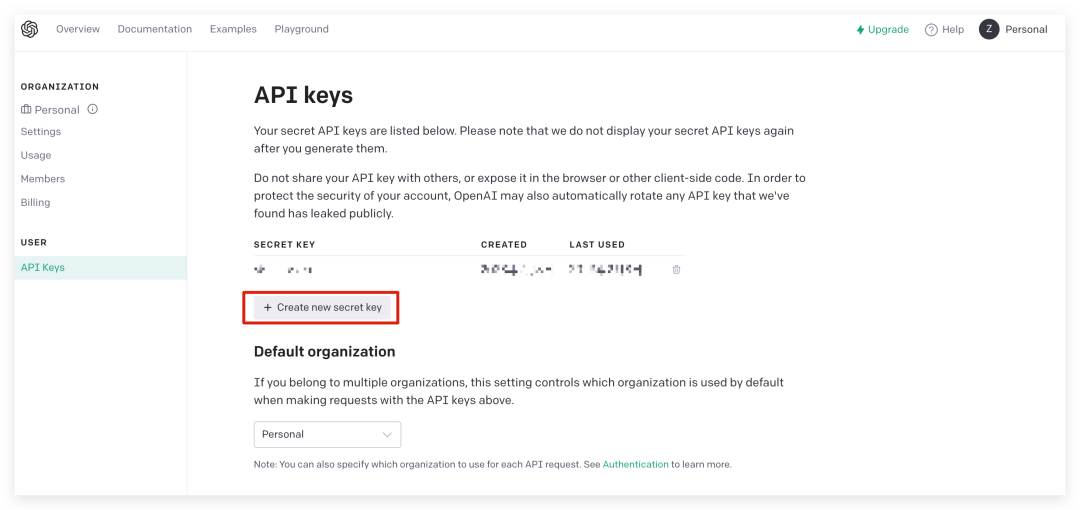The image size is (1080, 510).
Task: Open Billing in the sidebar
Action: click(36, 202)
